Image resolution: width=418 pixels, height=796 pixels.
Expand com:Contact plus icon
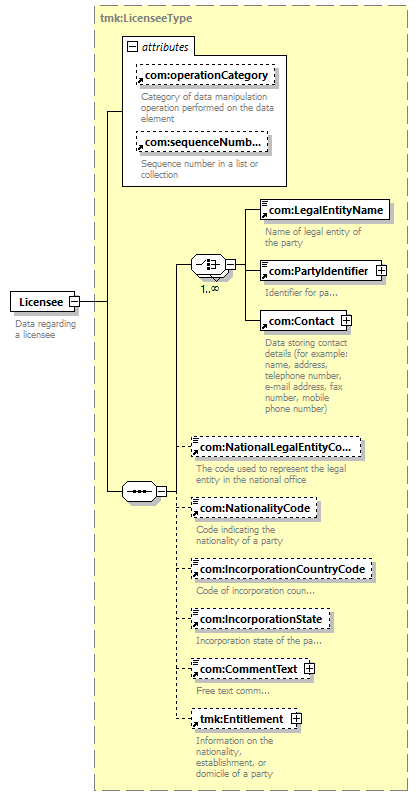click(346, 321)
